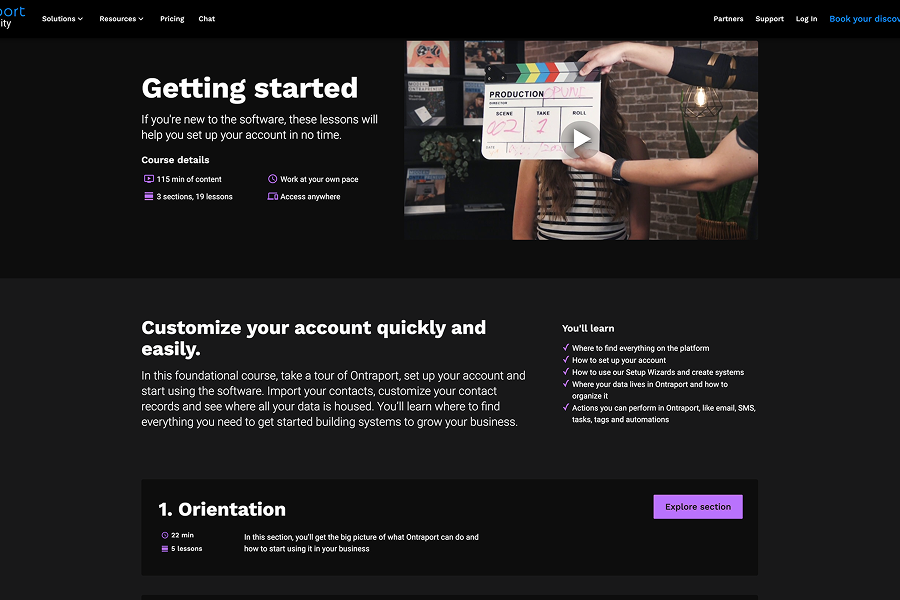Click the stack icon beside 3 sections, 19 lessons

[149, 196]
